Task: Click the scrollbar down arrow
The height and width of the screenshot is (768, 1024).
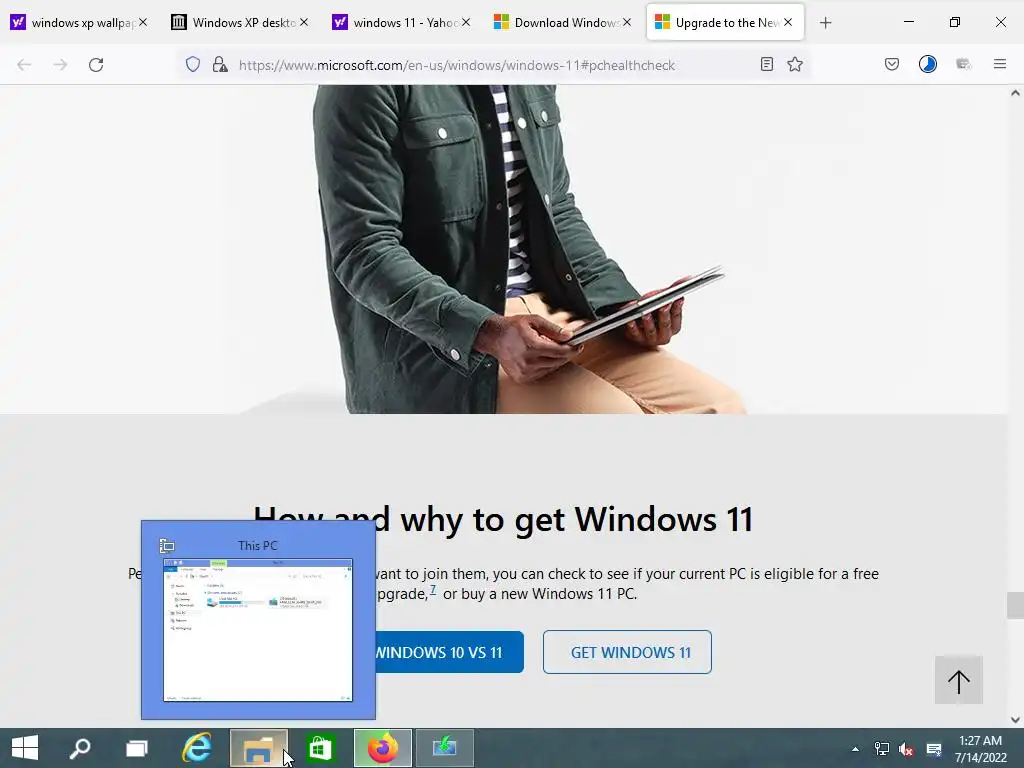Action: pos(1015,720)
